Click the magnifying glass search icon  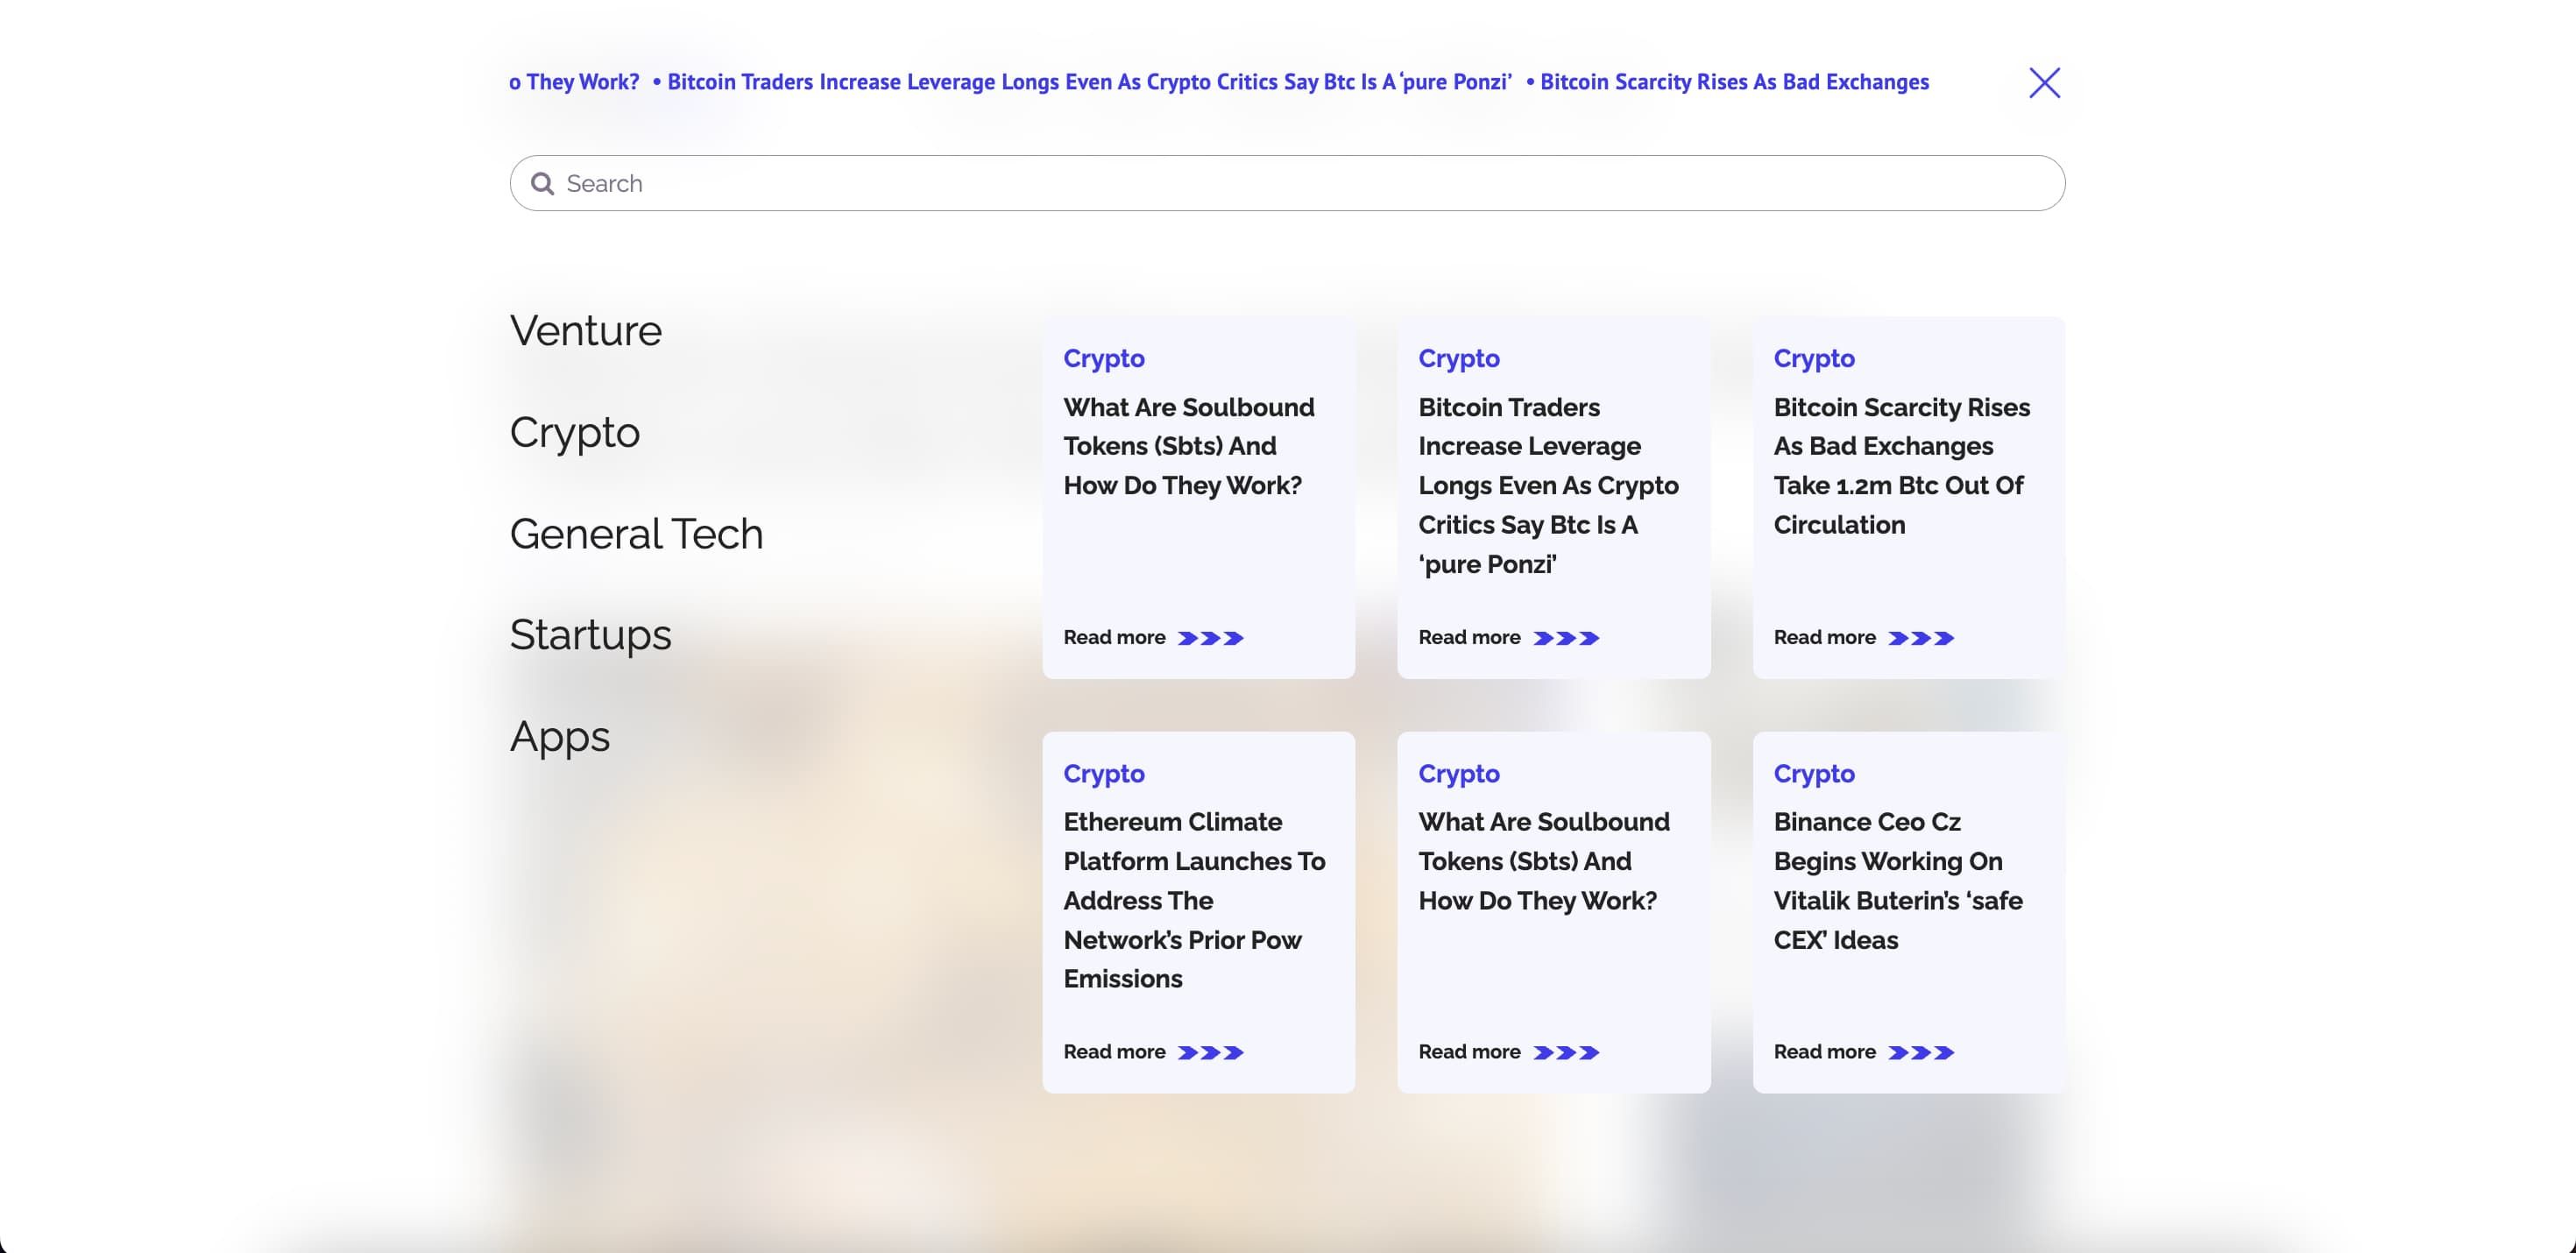tap(542, 184)
